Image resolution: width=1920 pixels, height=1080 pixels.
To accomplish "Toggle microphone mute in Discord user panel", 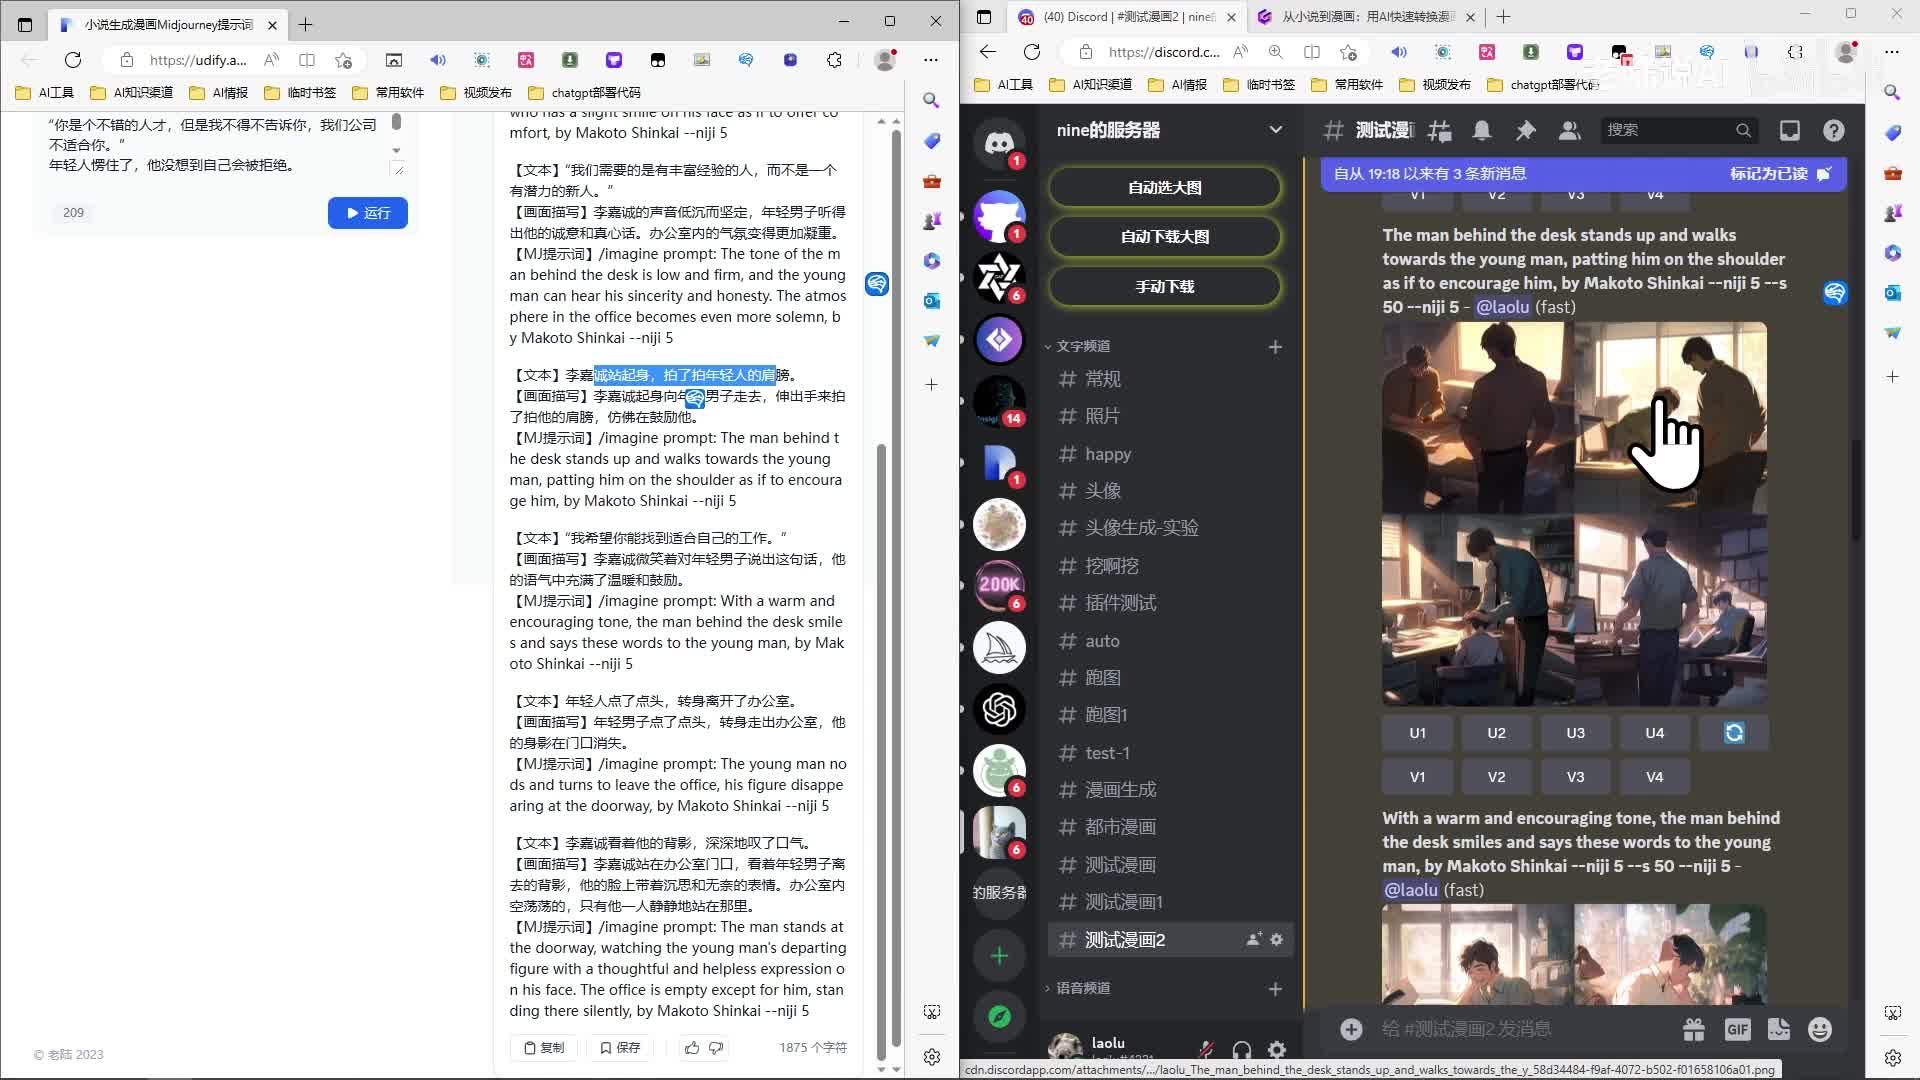I will 1206,1049.
